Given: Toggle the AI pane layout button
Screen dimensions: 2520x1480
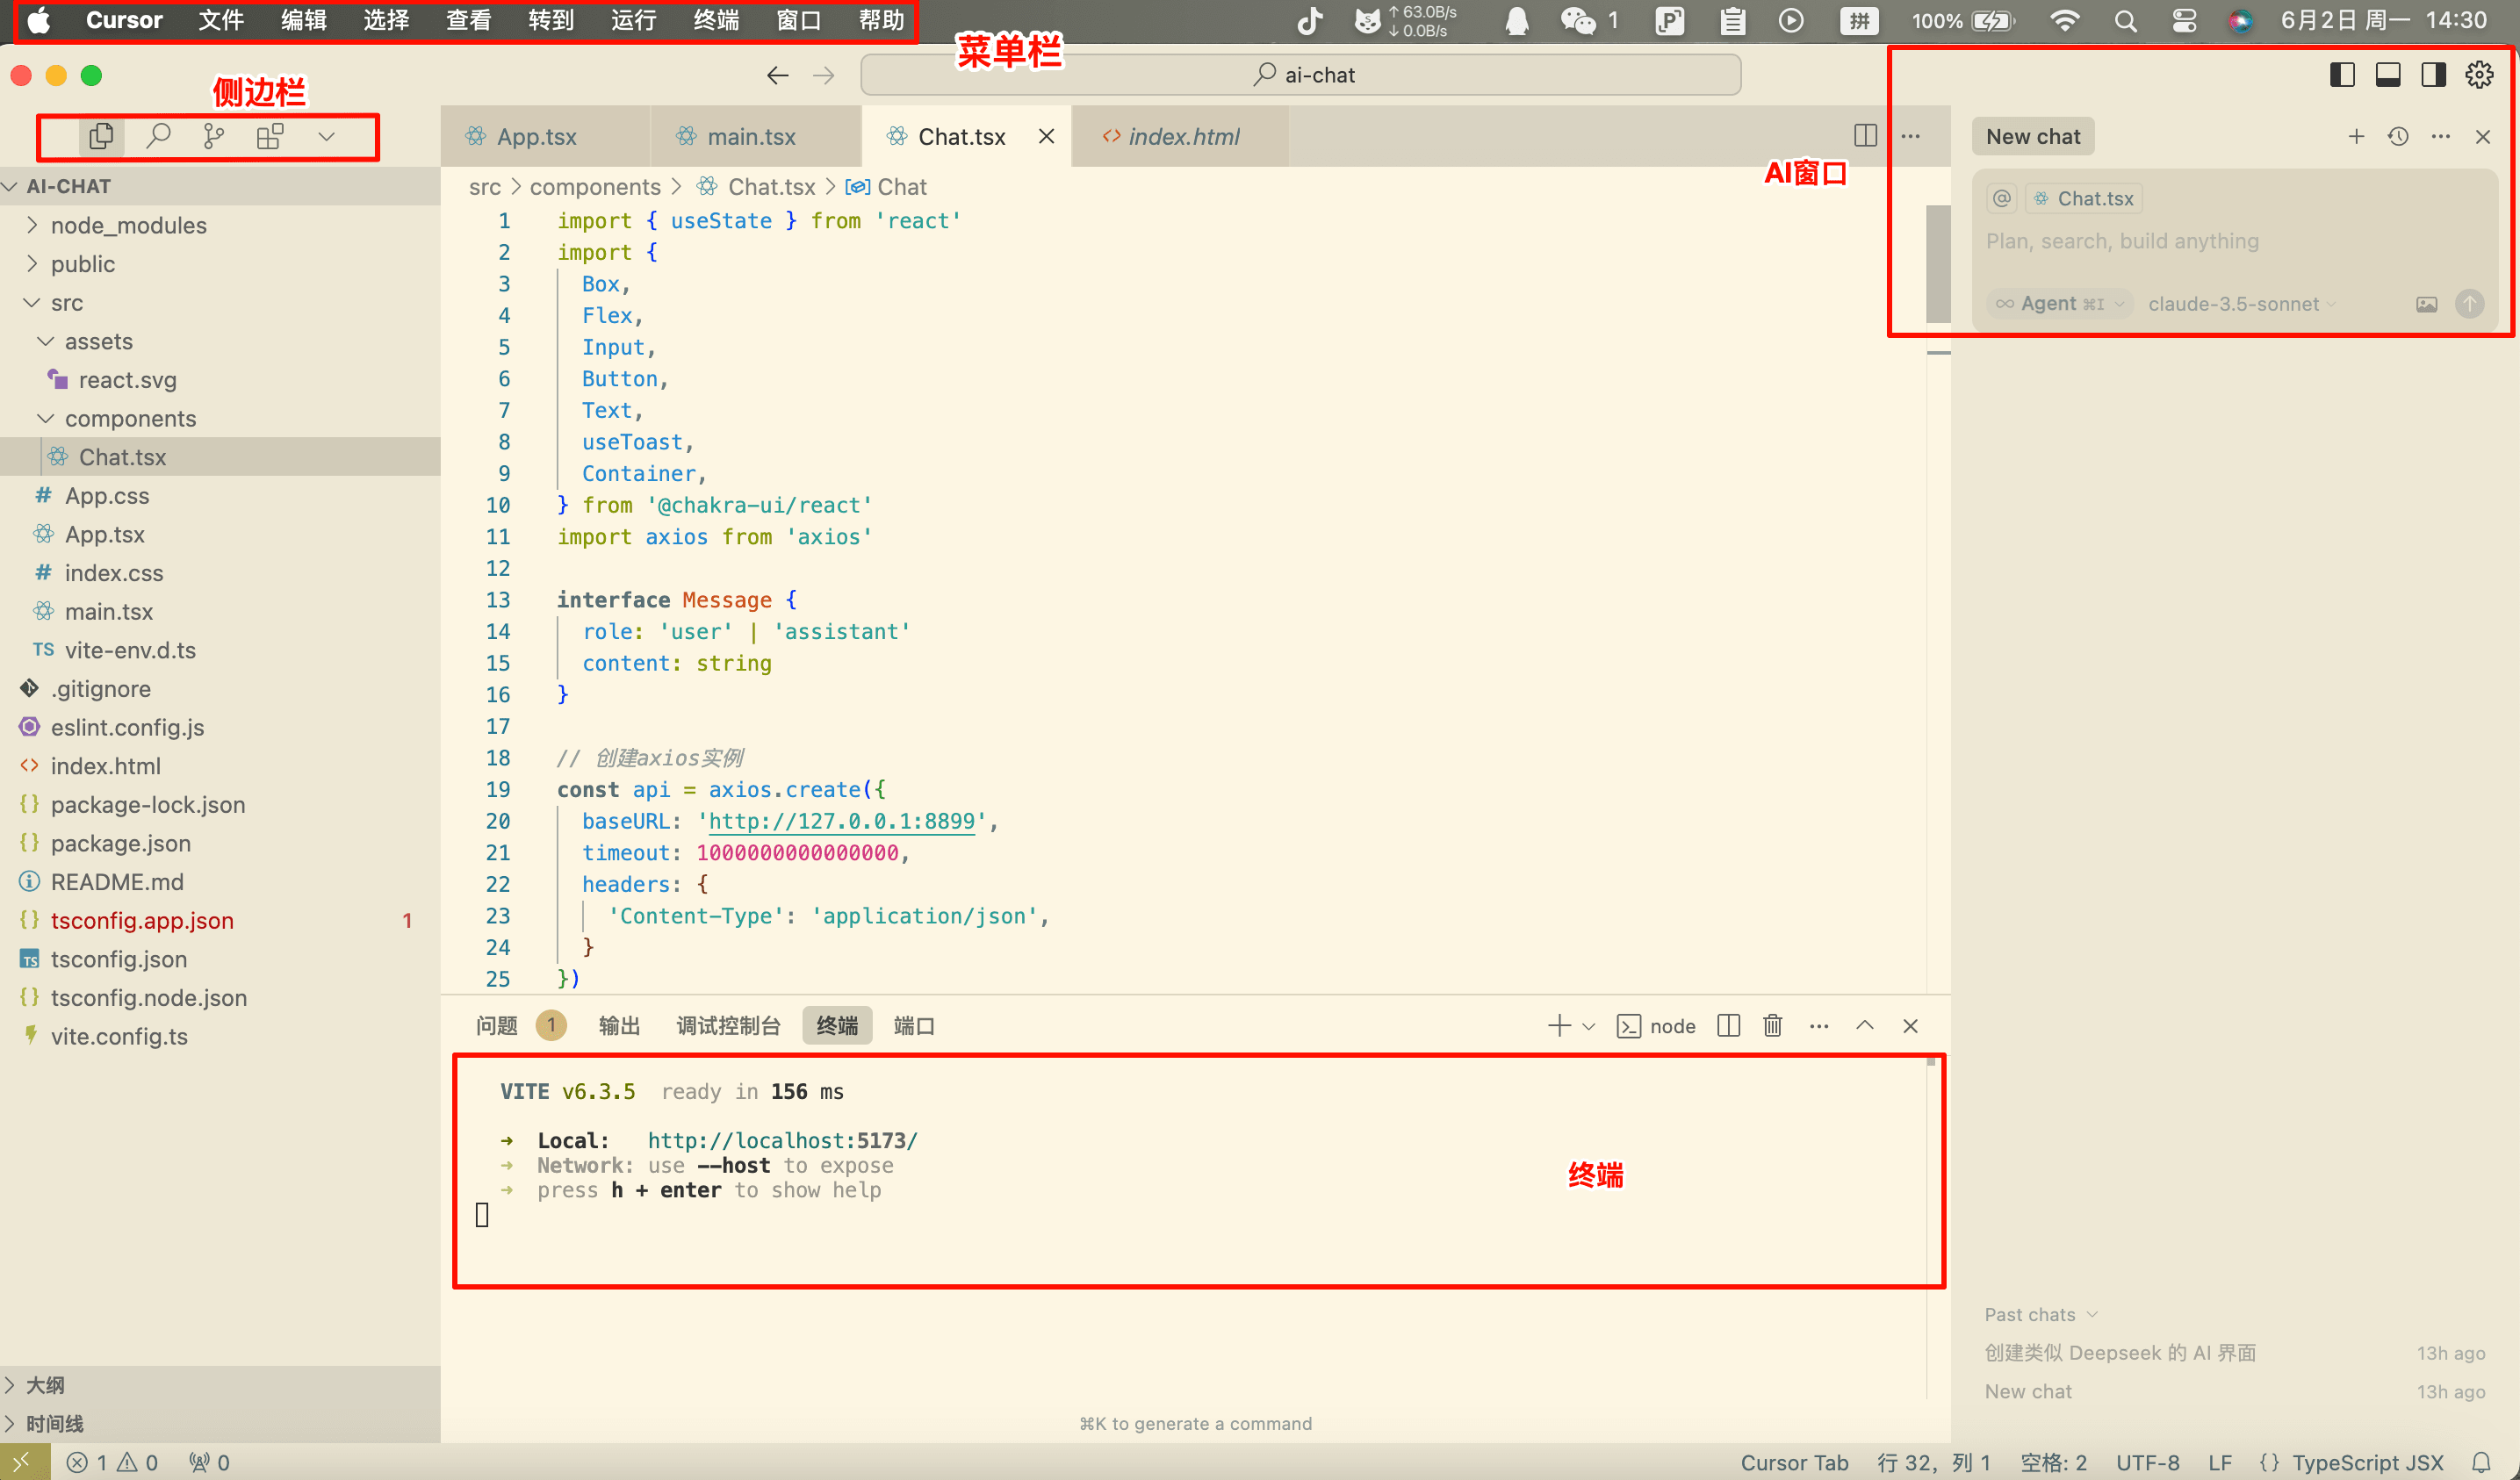Looking at the screenshot, I should point(2434,75).
